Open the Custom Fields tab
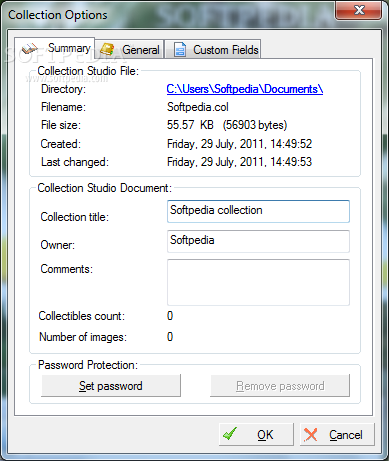The height and width of the screenshot is (461, 389). (213, 50)
